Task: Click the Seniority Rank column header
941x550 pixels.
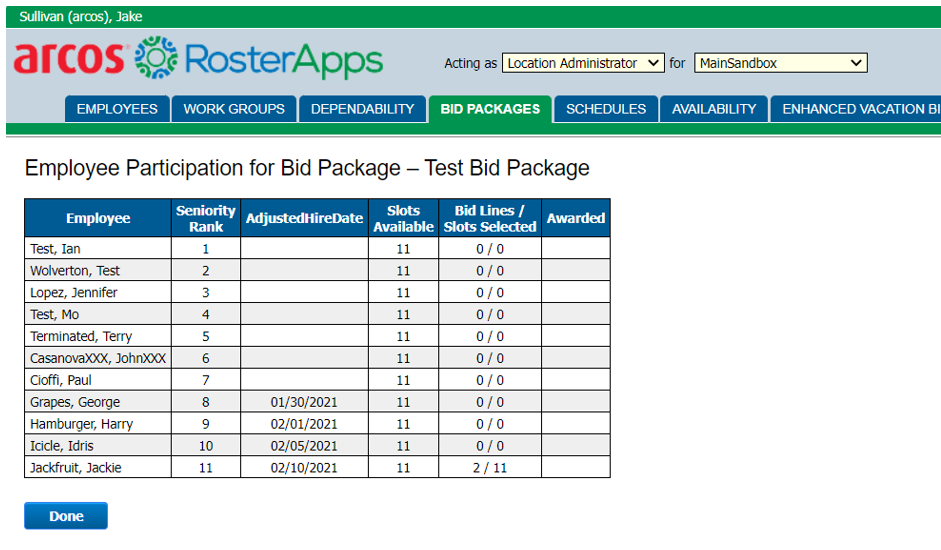Action: click(x=206, y=218)
